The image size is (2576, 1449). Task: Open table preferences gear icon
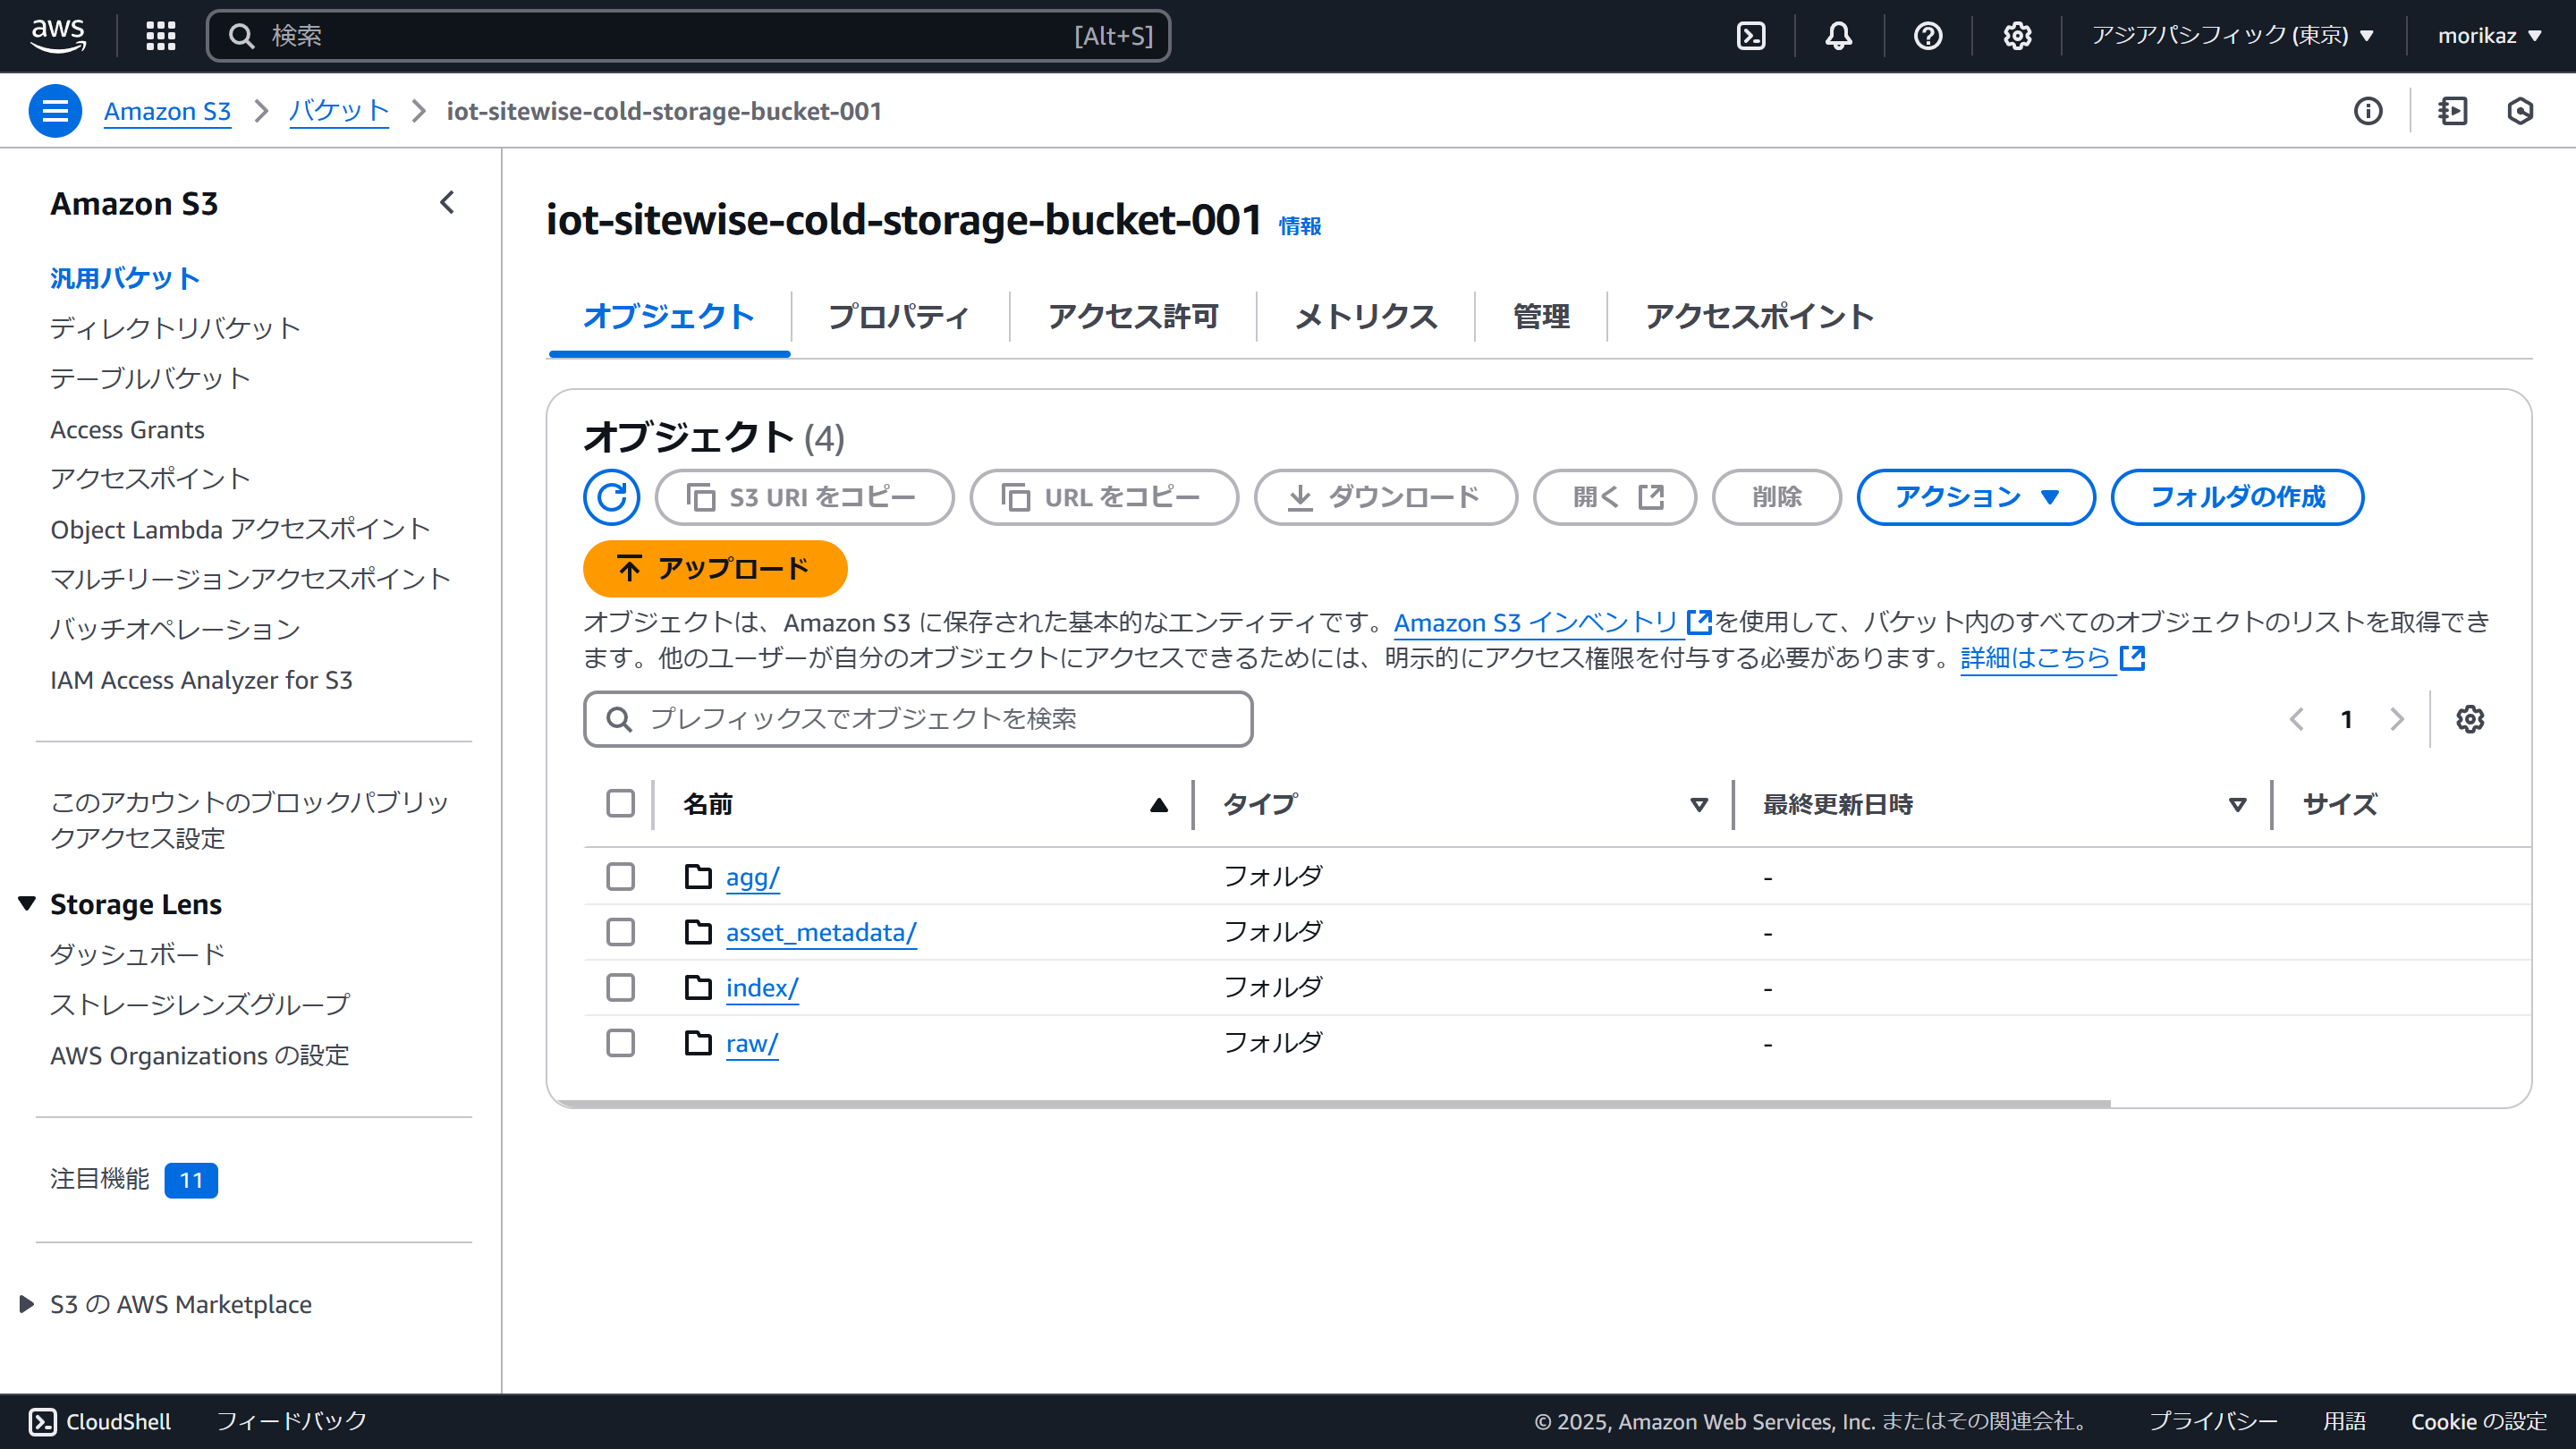(x=2470, y=719)
